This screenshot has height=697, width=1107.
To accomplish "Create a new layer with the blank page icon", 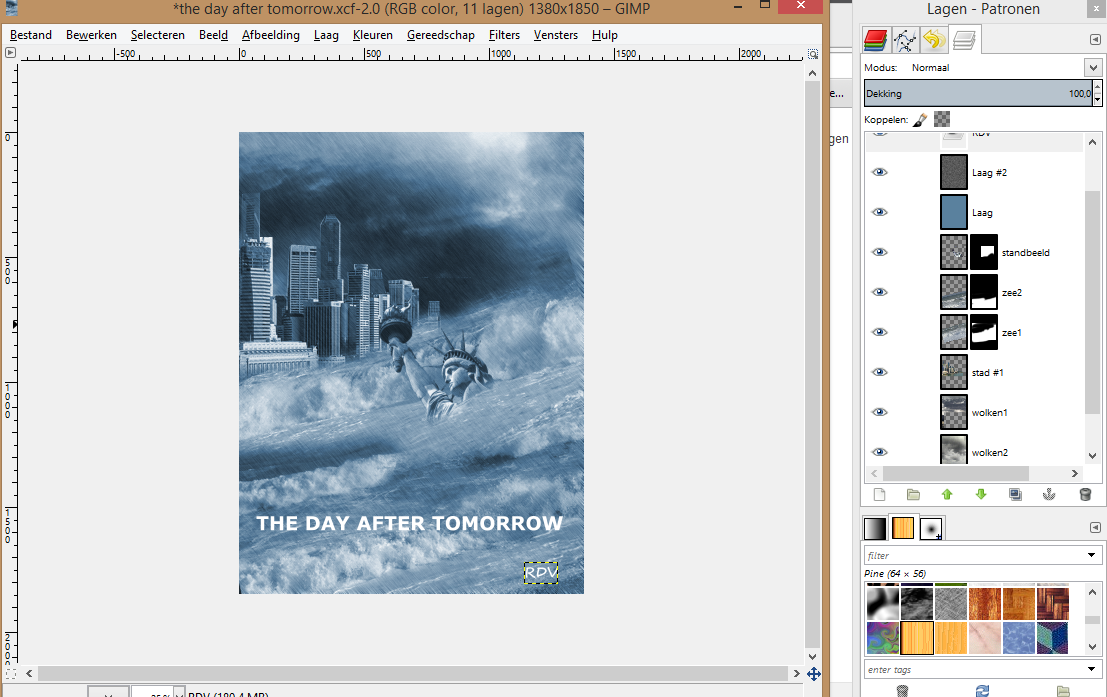I will click(x=880, y=494).
